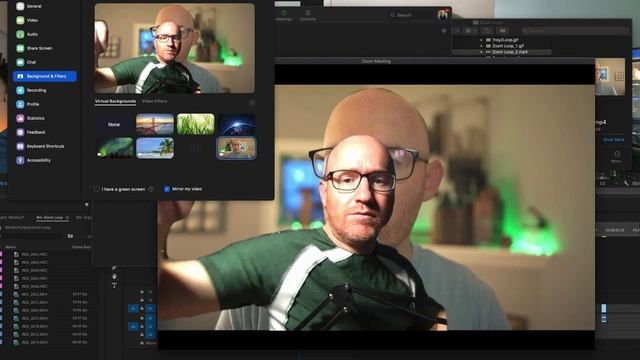The height and width of the screenshot is (360, 640).
Task: Open the Video settings icon
Action: (20, 20)
